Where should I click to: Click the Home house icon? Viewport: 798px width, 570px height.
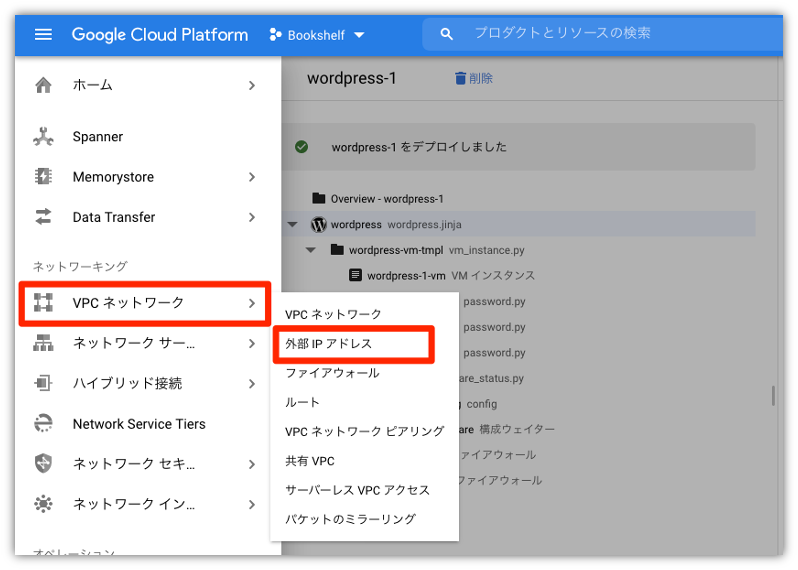point(43,85)
